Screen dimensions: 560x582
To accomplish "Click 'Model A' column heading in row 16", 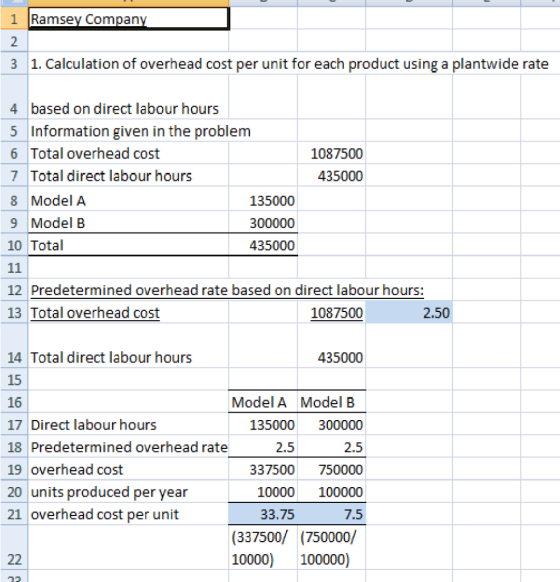I will (x=259, y=402).
